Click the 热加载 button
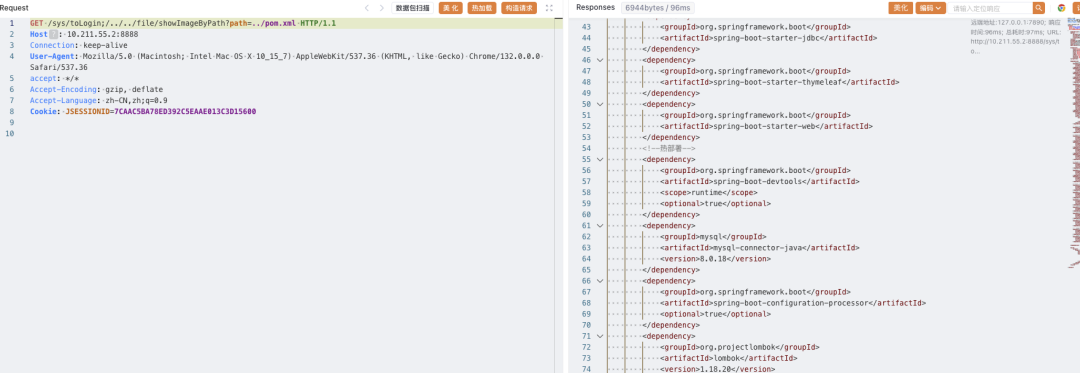The image size is (1080, 373). [x=481, y=8]
